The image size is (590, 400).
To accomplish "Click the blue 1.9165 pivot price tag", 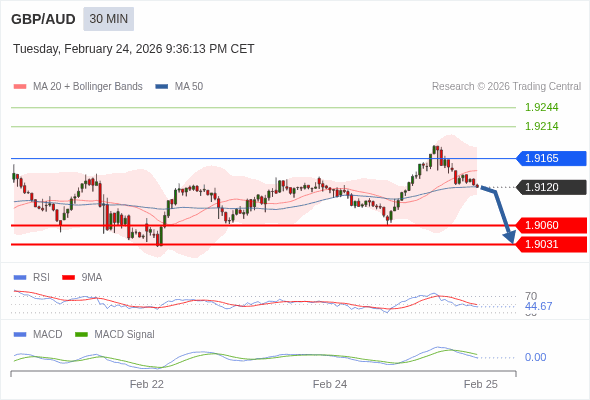I will (551, 158).
